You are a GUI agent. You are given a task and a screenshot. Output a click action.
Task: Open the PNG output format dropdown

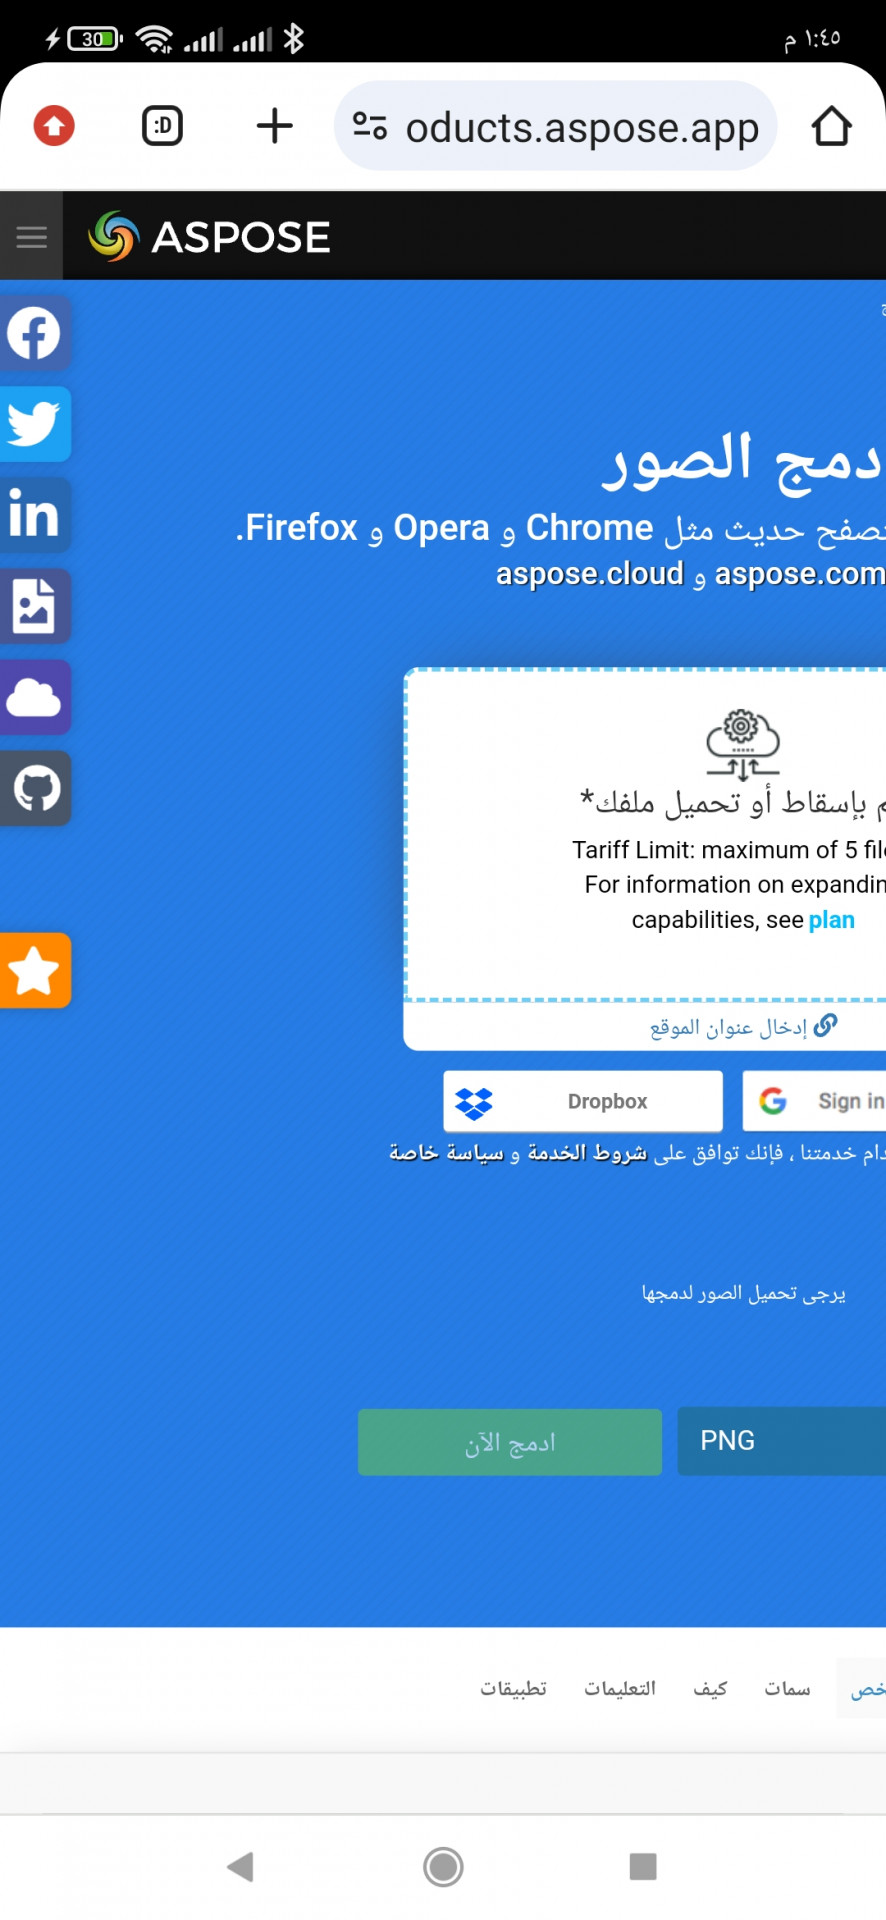pyautogui.click(x=782, y=1441)
